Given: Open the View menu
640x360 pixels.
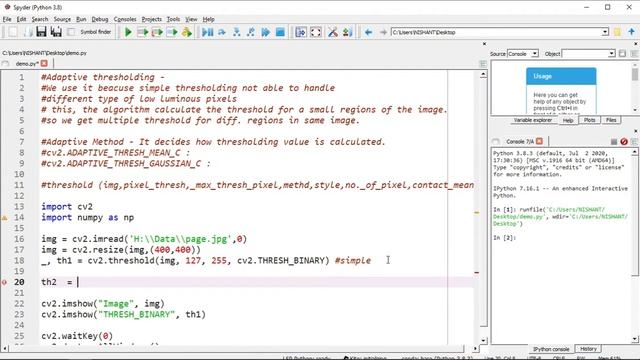Looking at the screenshot, I should pyautogui.click(x=191, y=19).
